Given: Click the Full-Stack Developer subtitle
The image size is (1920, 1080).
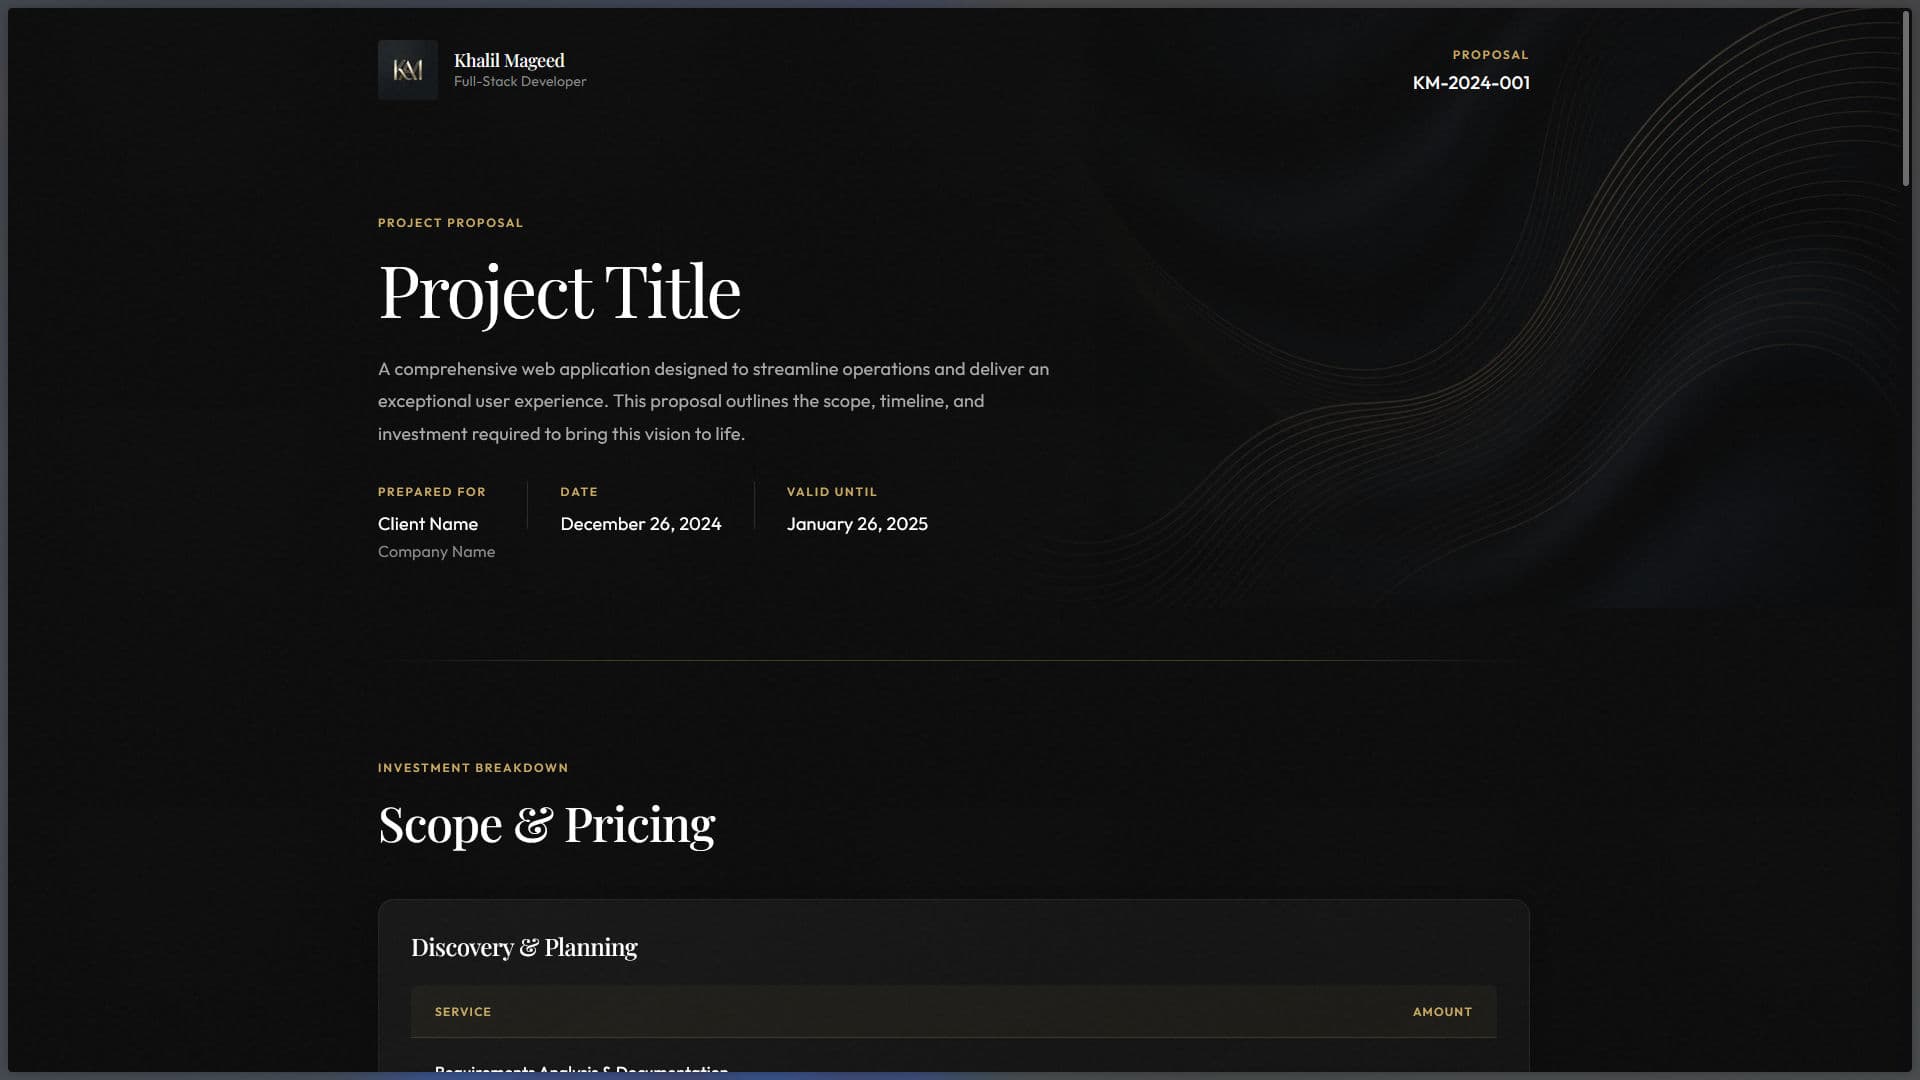Looking at the screenshot, I should (x=520, y=82).
